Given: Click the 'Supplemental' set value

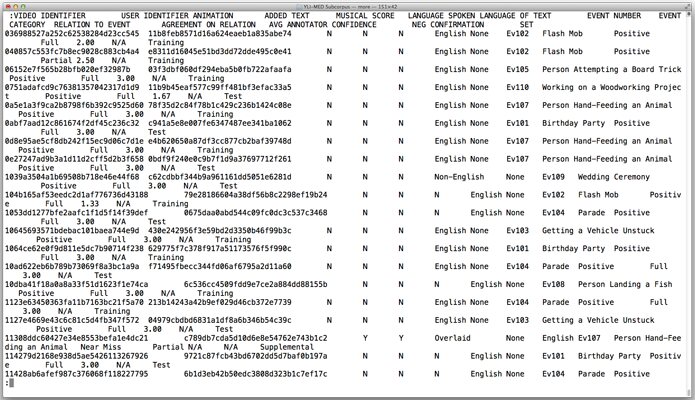Looking at the screenshot, I should pyautogui.click(x=287, y=347).
